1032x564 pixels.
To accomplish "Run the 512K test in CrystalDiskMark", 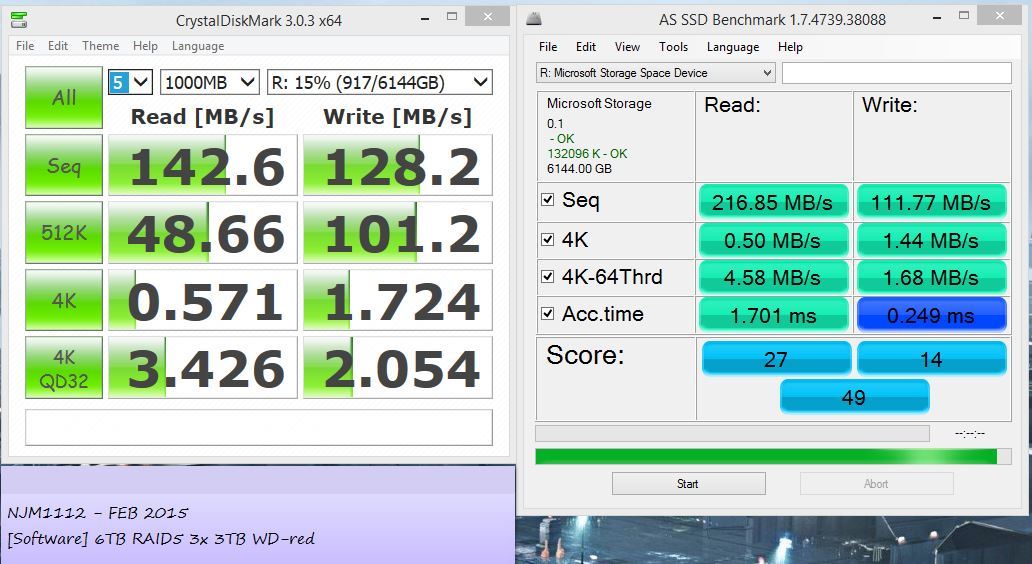I will pyautogui.click(x=64, y=233).
